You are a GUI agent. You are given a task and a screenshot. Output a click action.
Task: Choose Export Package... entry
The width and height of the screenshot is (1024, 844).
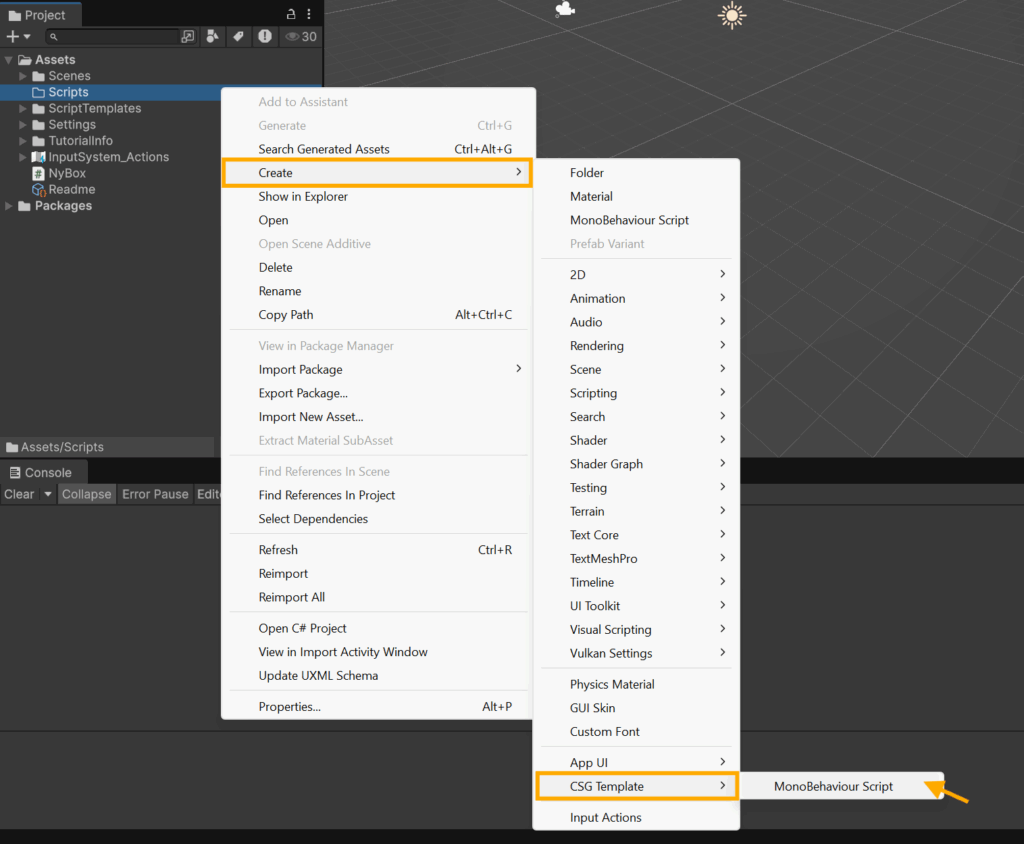[x=378, y=393]
